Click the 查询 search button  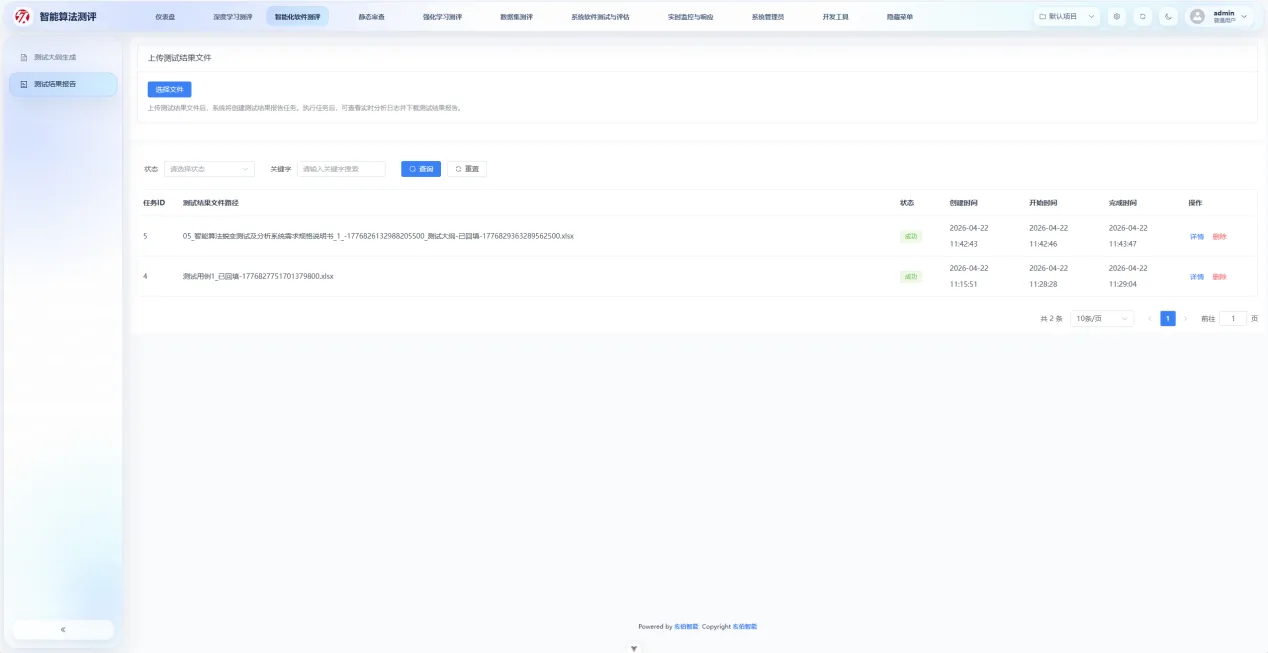click(421, 169)
